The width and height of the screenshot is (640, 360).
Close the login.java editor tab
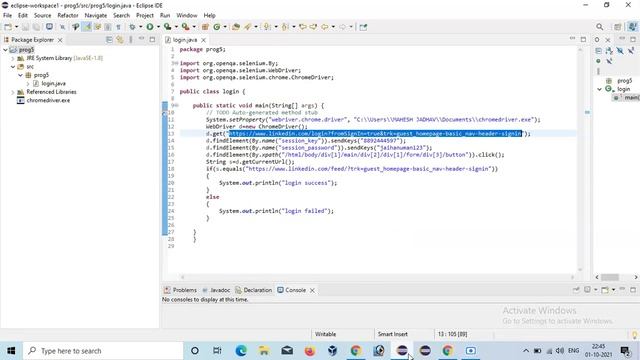(203, 40)
